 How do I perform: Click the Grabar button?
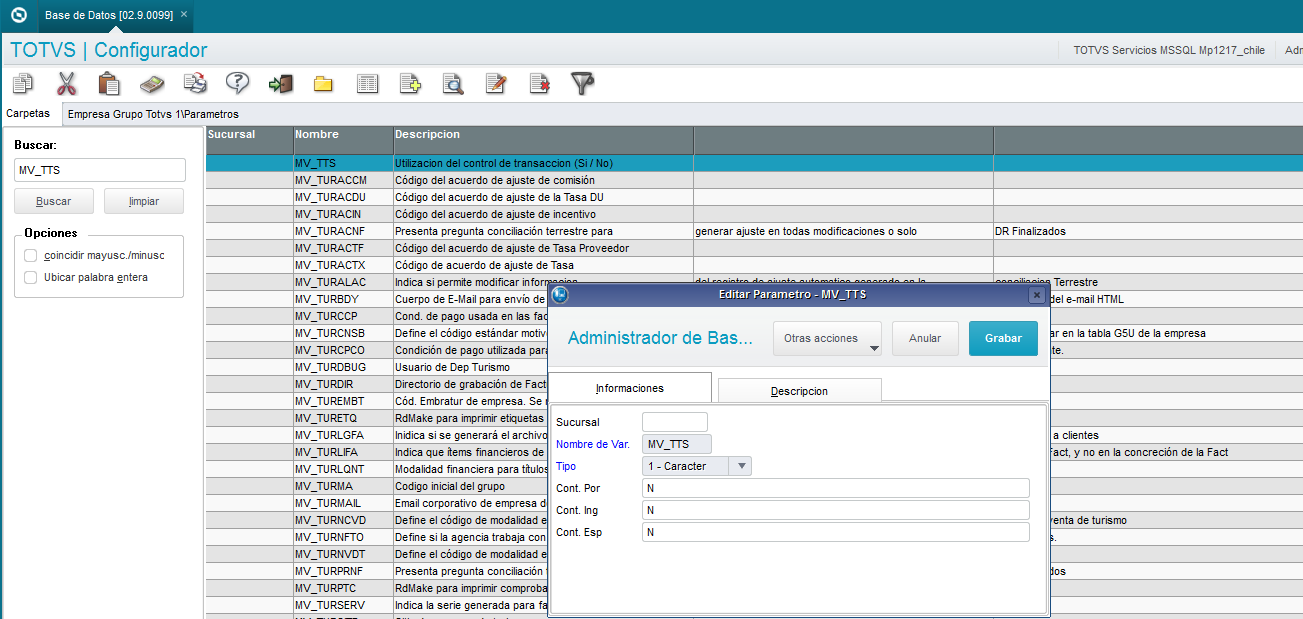coord(1004,338)
